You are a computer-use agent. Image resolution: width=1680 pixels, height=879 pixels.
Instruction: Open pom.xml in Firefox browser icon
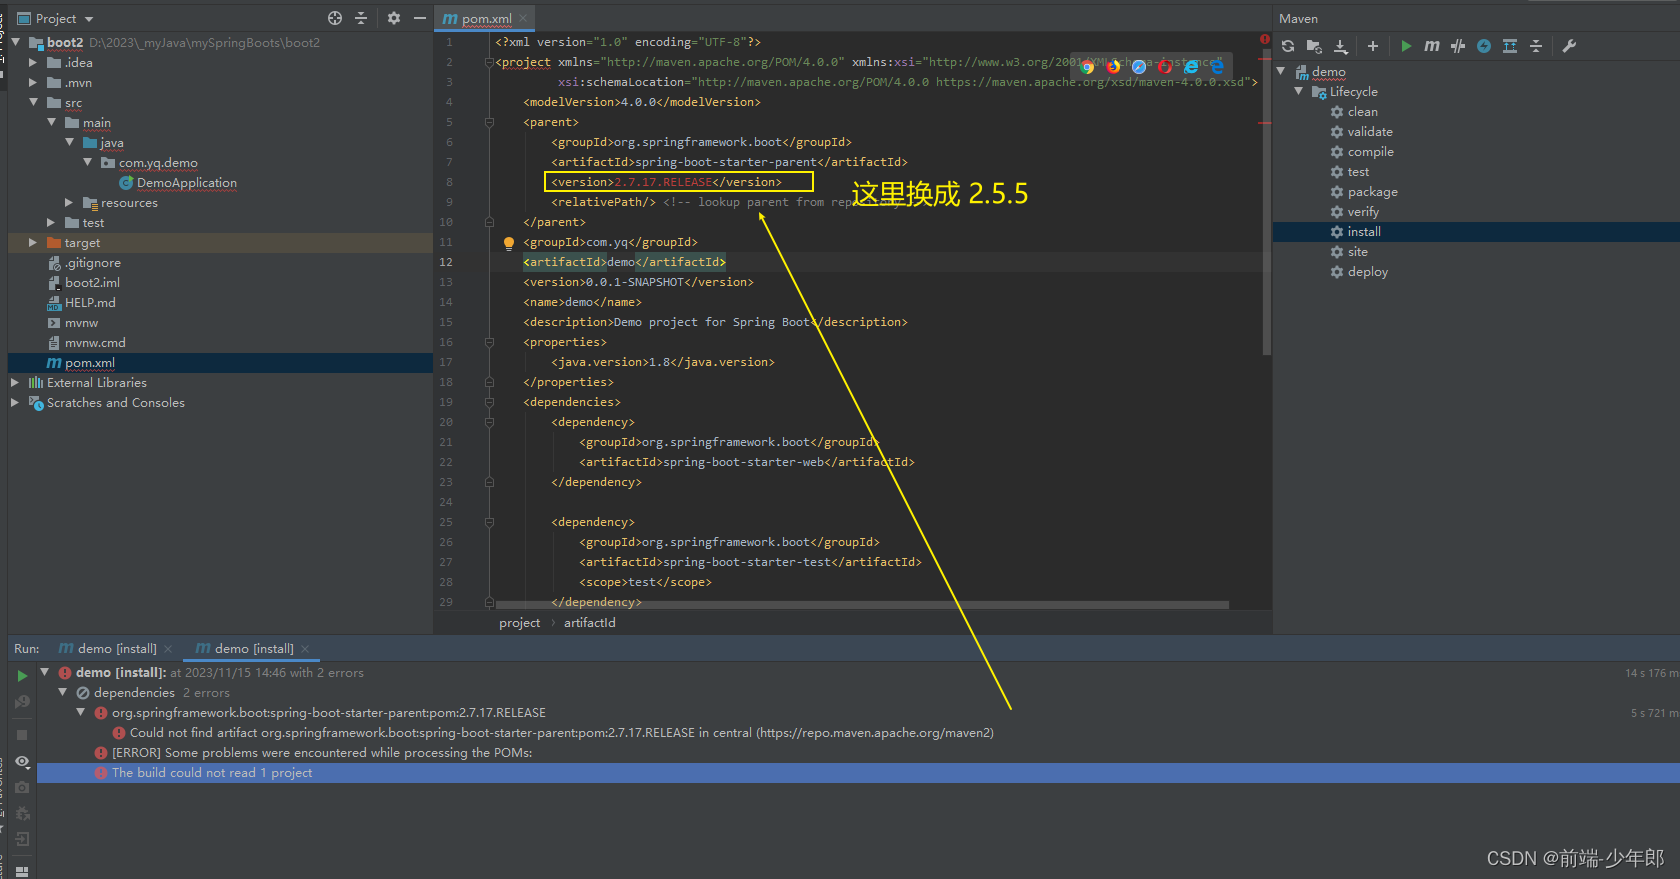1113,67
